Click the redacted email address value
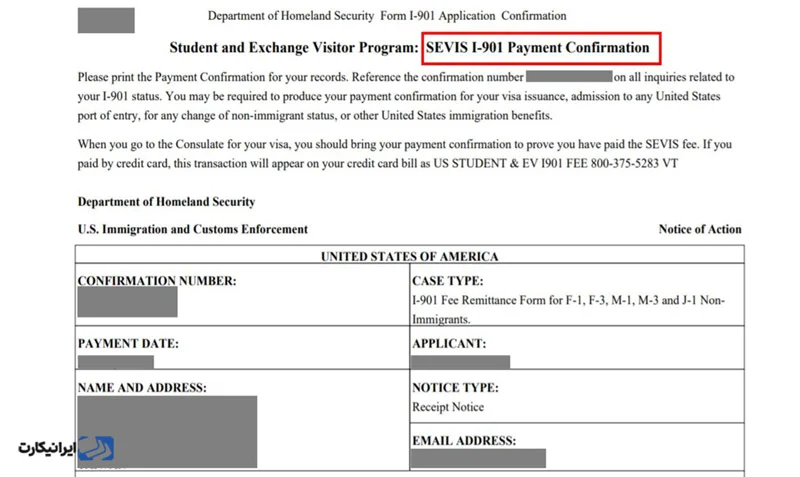800x477 pixels. click(479, 459)
